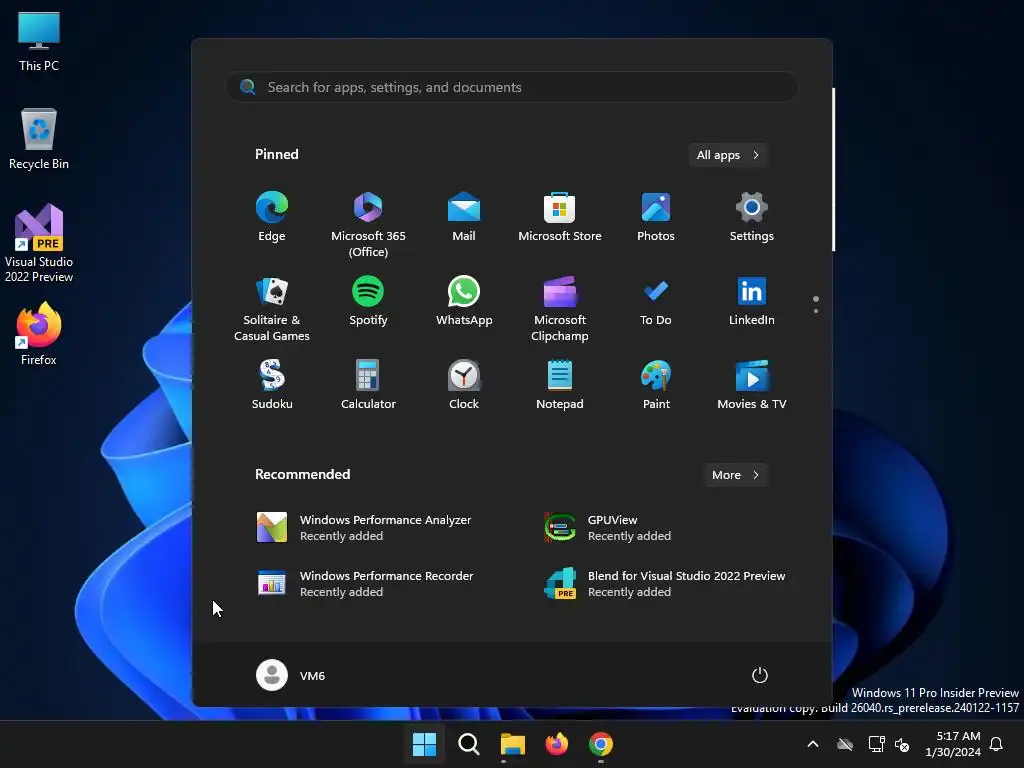Open File Explorer from taskbar
This screenshot has height=768, width=1024.
[x=513, y=744]
